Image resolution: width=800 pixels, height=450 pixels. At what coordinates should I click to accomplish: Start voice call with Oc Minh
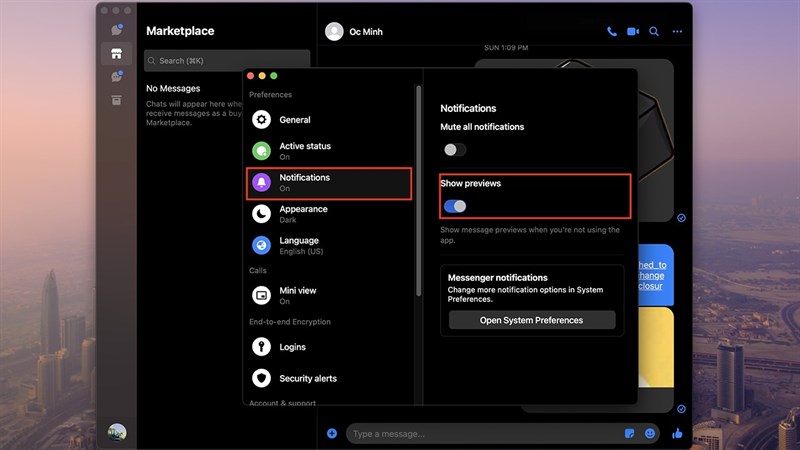[612, 32]
